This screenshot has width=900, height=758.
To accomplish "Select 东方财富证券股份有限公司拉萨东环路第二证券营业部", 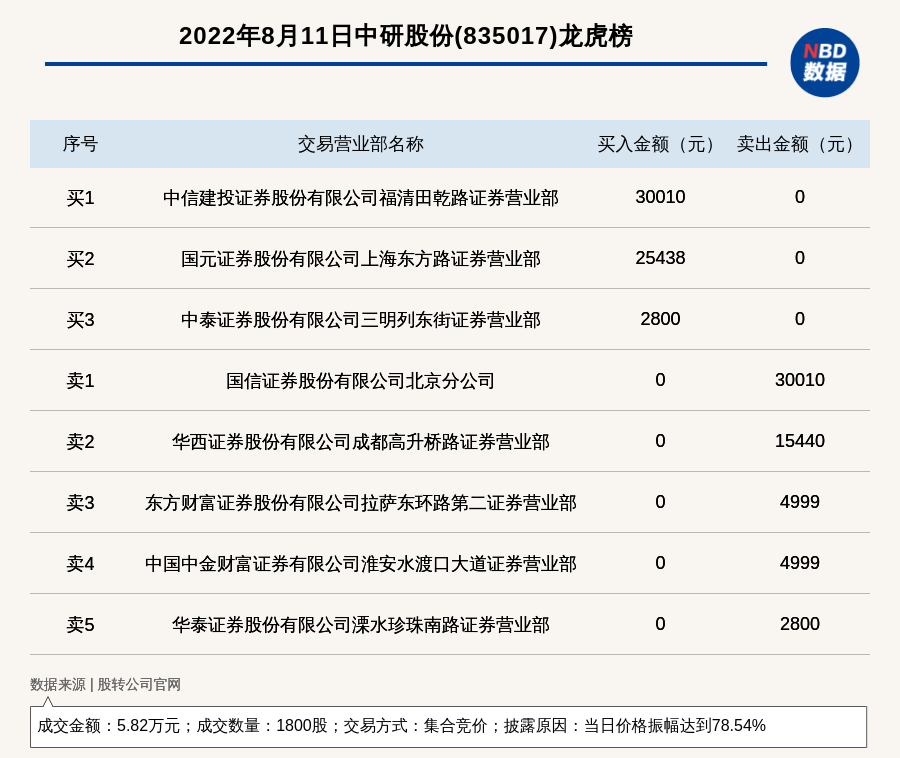I will pos(360,503).
